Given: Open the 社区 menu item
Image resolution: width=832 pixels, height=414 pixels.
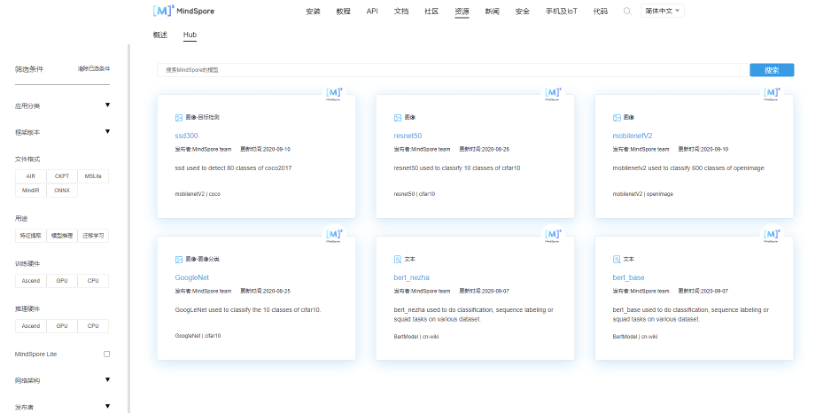Looking at the screenshot, I should 431,11.
